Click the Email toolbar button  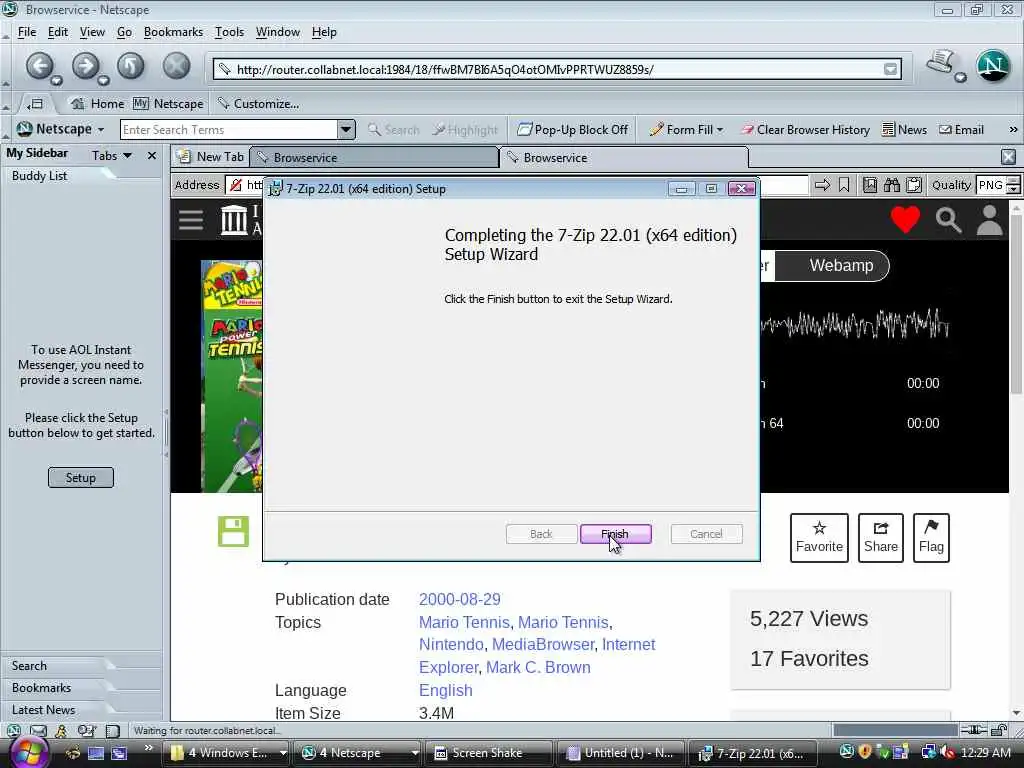(961, 129)
